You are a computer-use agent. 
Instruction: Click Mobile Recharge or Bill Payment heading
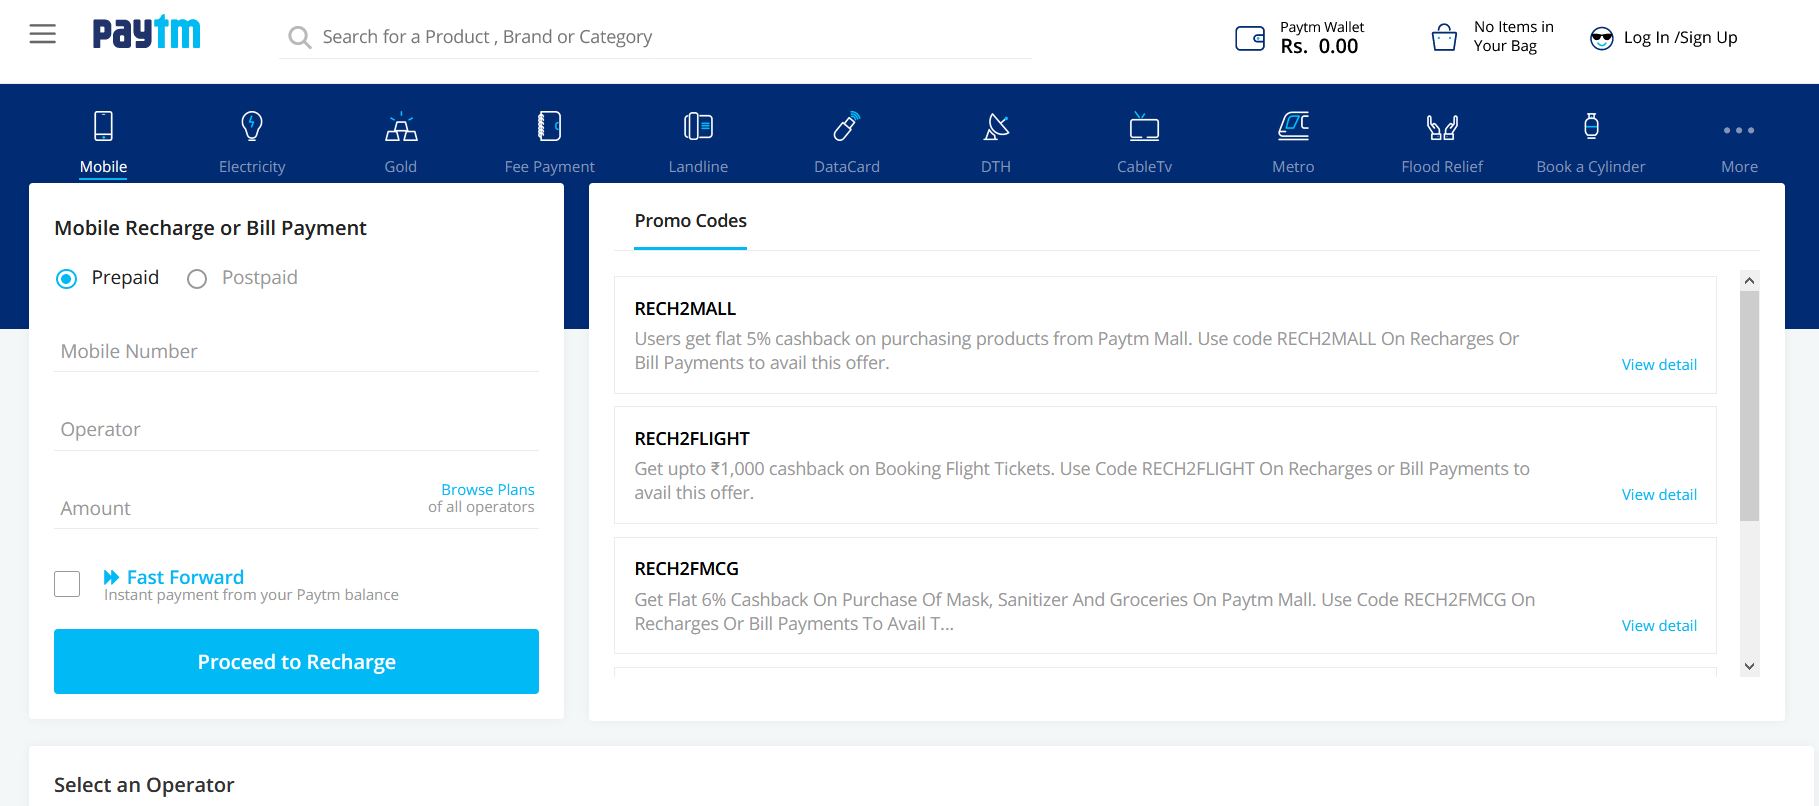[210, 228]
